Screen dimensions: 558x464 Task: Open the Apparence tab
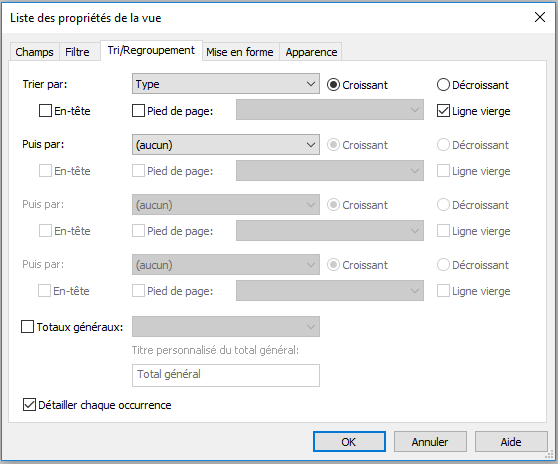point(311,52)
